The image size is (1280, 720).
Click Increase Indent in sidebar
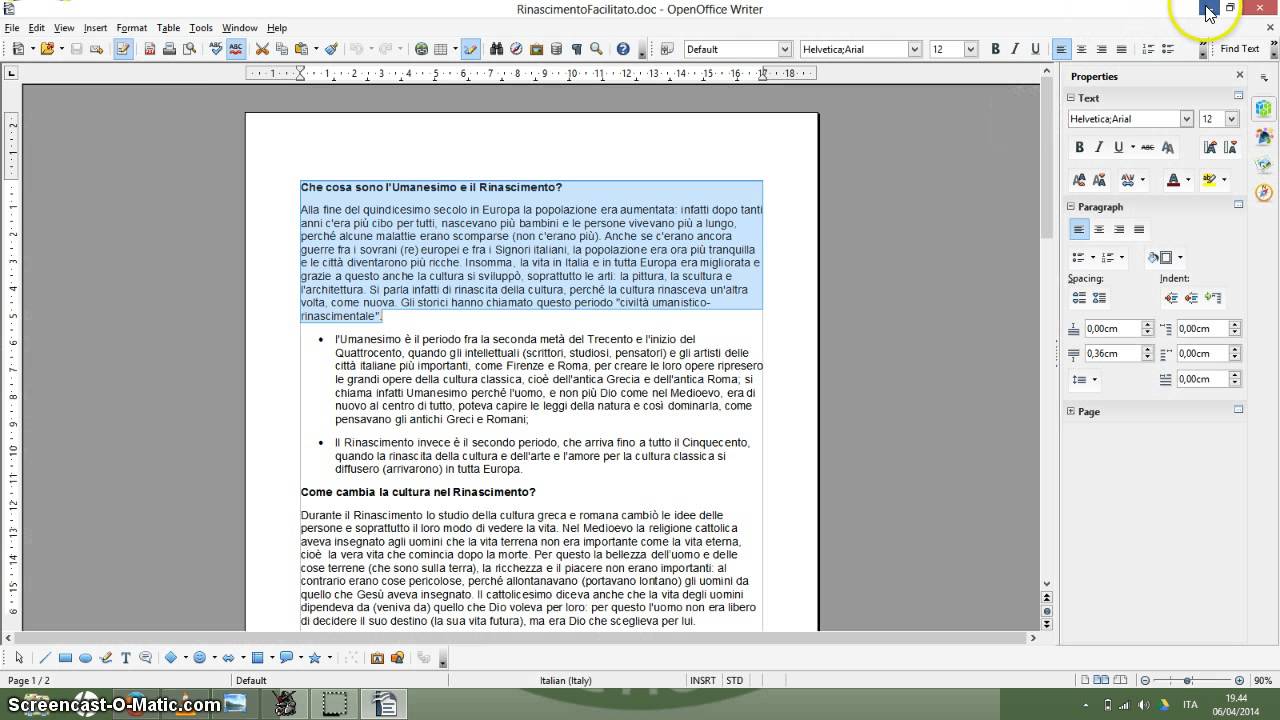pyautogui.click(x=1170, y=298)
